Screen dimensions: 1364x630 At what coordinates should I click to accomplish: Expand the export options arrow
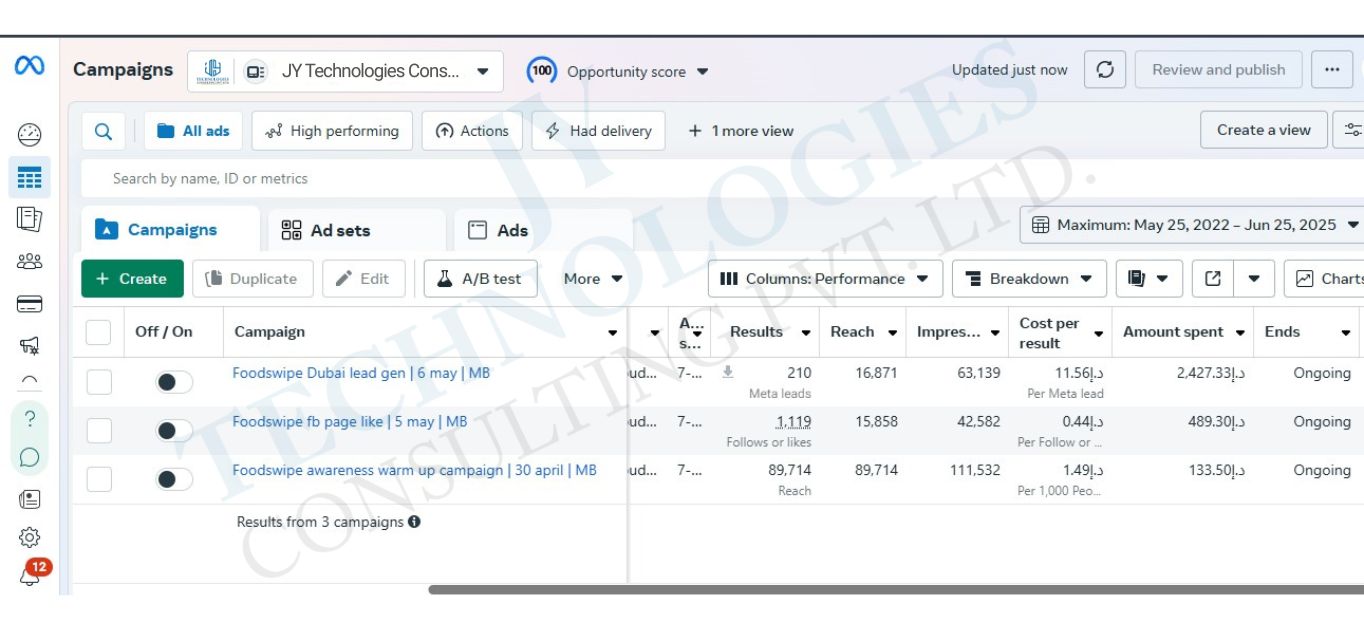1254,279
